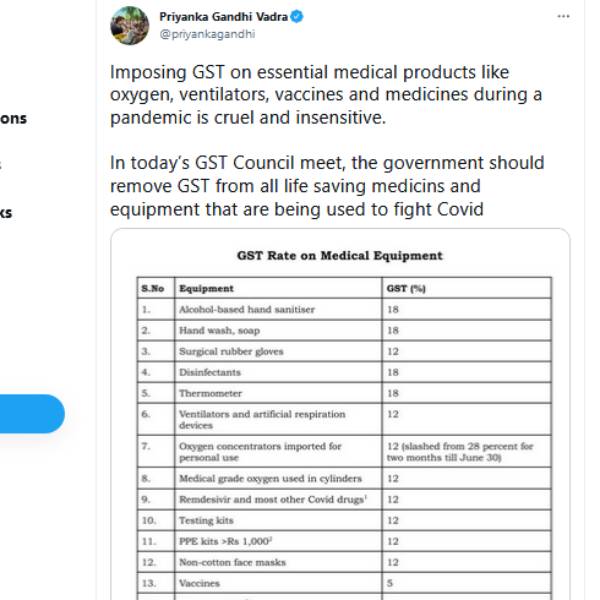Click the "GST Rate on Medical Equipment" heading
Screen dimensions: 600x600
point(340,255)
